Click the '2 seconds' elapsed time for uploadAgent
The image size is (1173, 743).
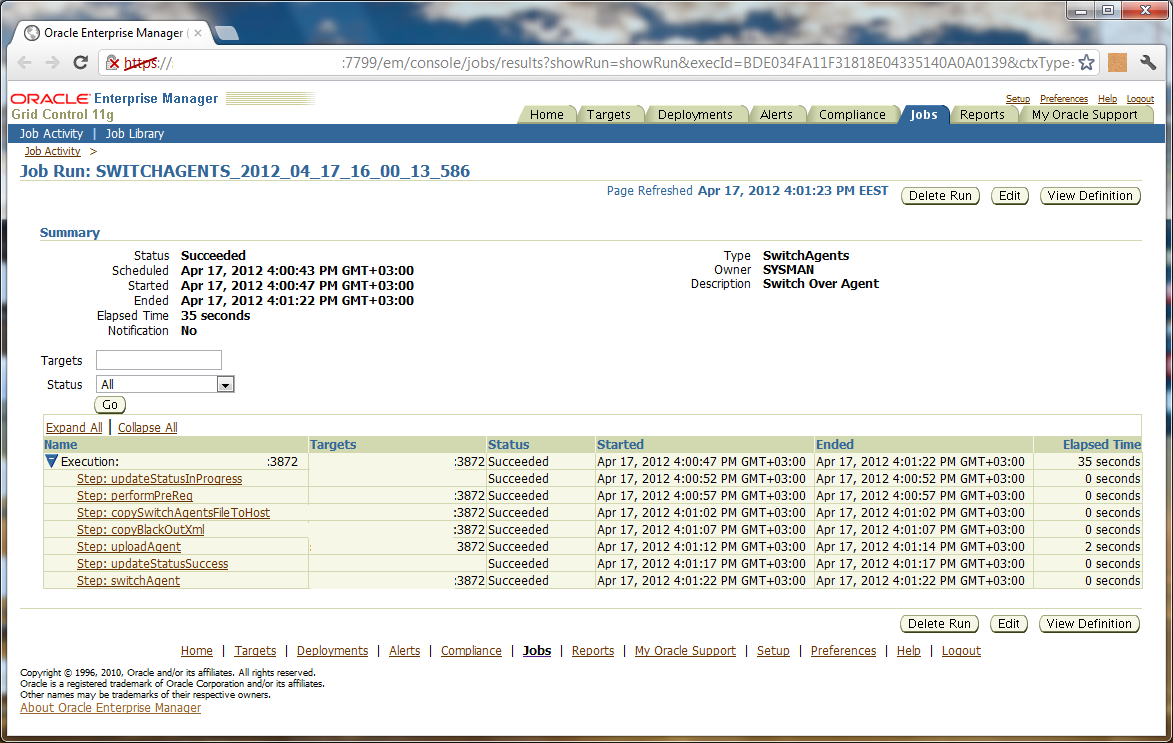(x=1112, y=547)
